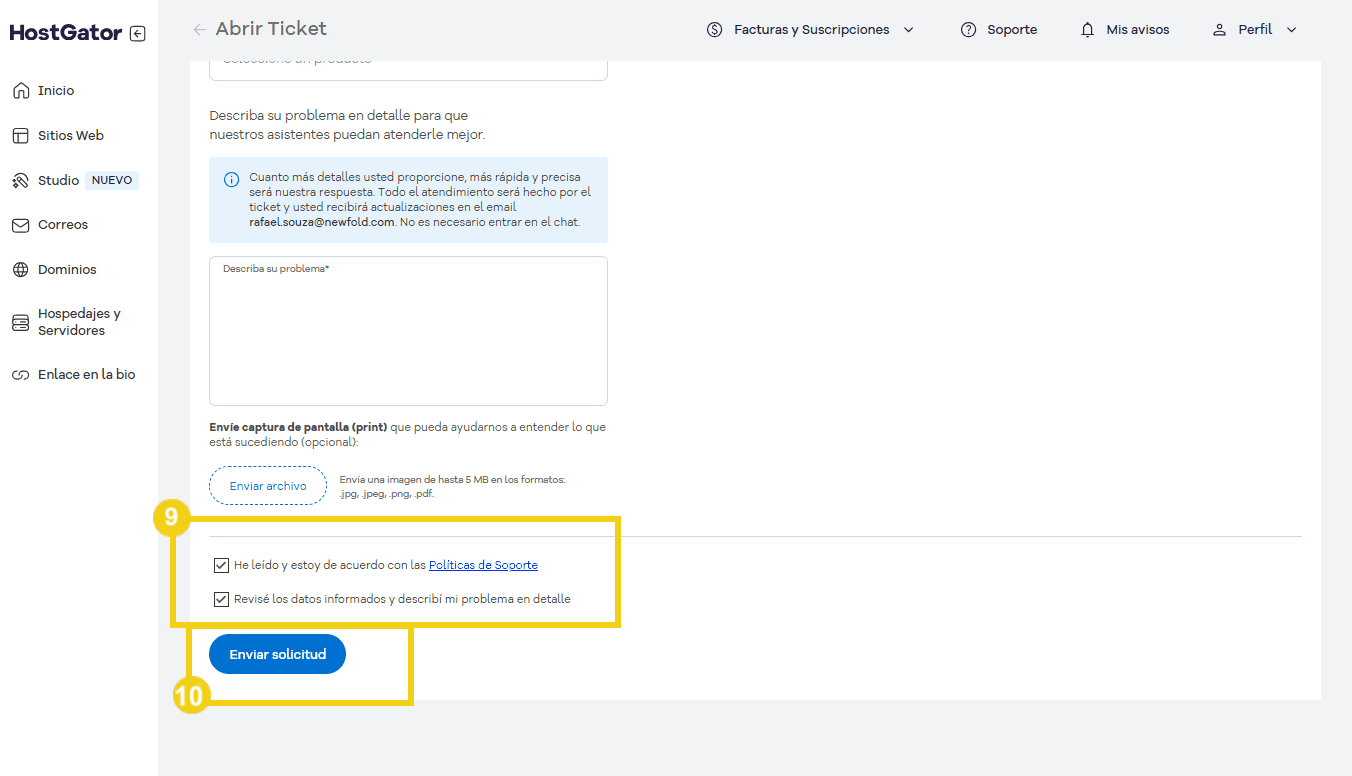
Task: Open the Dominios menu in the sidebar
Action: tap(67, 270)
